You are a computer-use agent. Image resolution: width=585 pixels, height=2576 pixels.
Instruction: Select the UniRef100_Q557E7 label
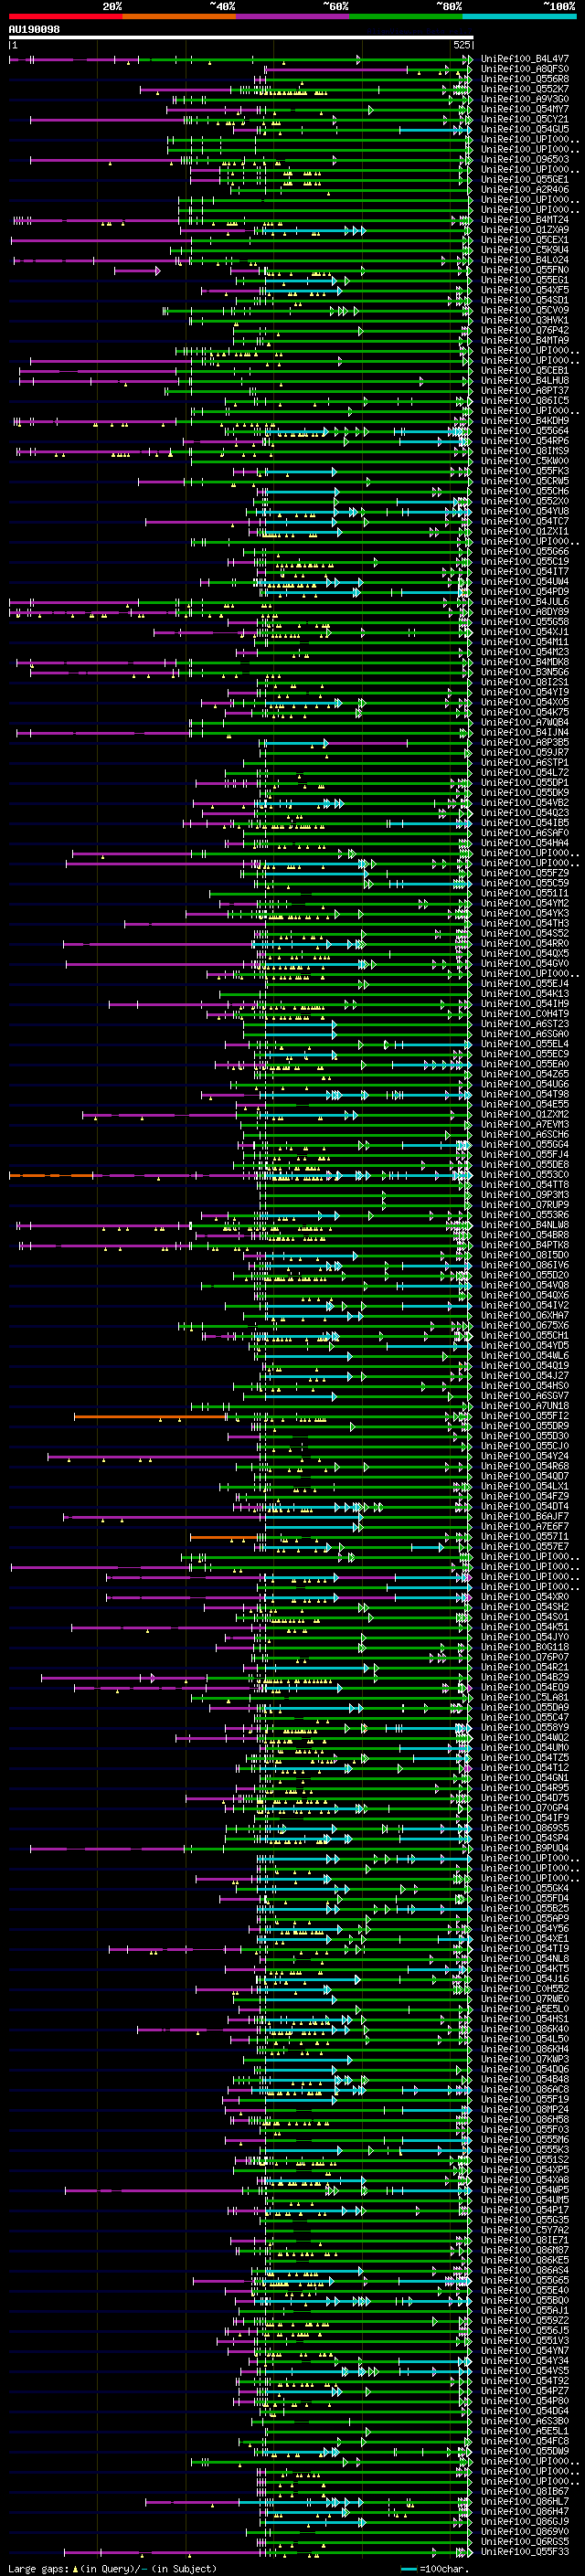525,1547
